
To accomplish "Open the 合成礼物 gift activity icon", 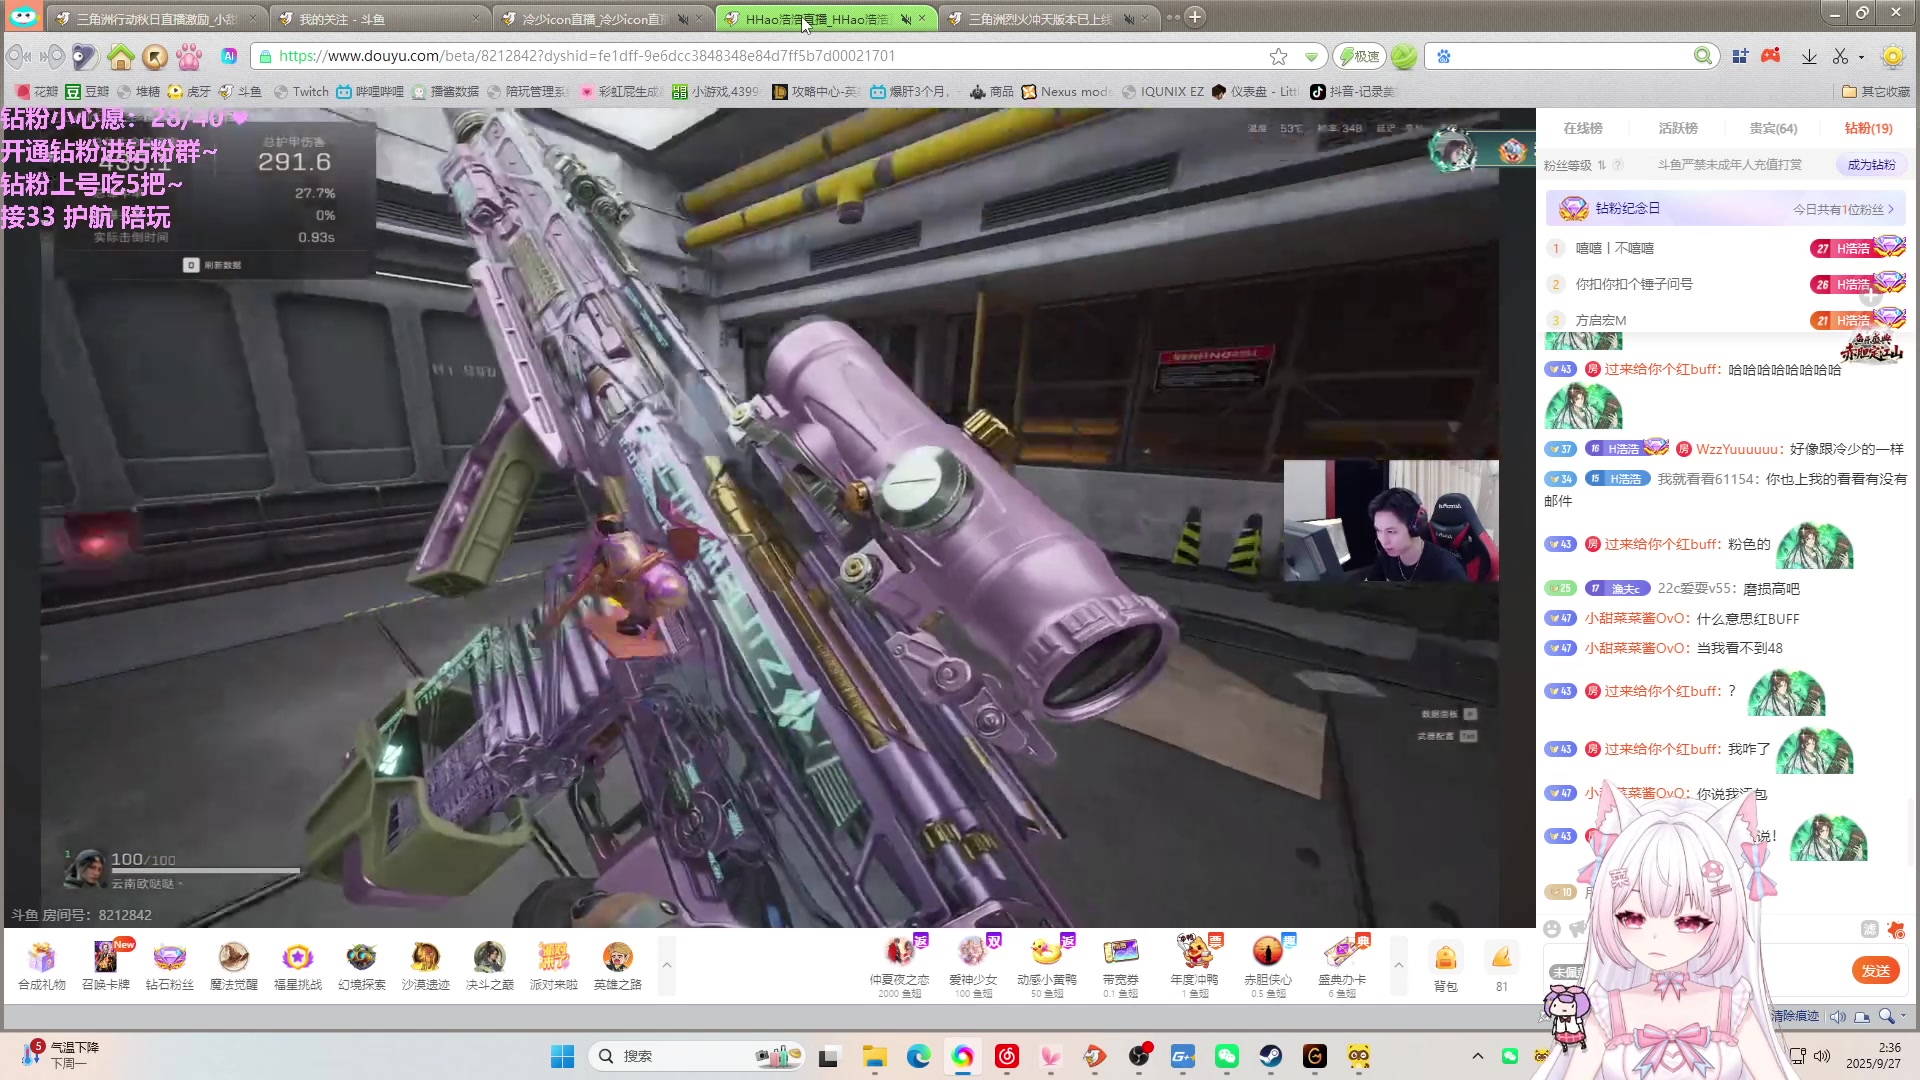I will coord(42,965).
